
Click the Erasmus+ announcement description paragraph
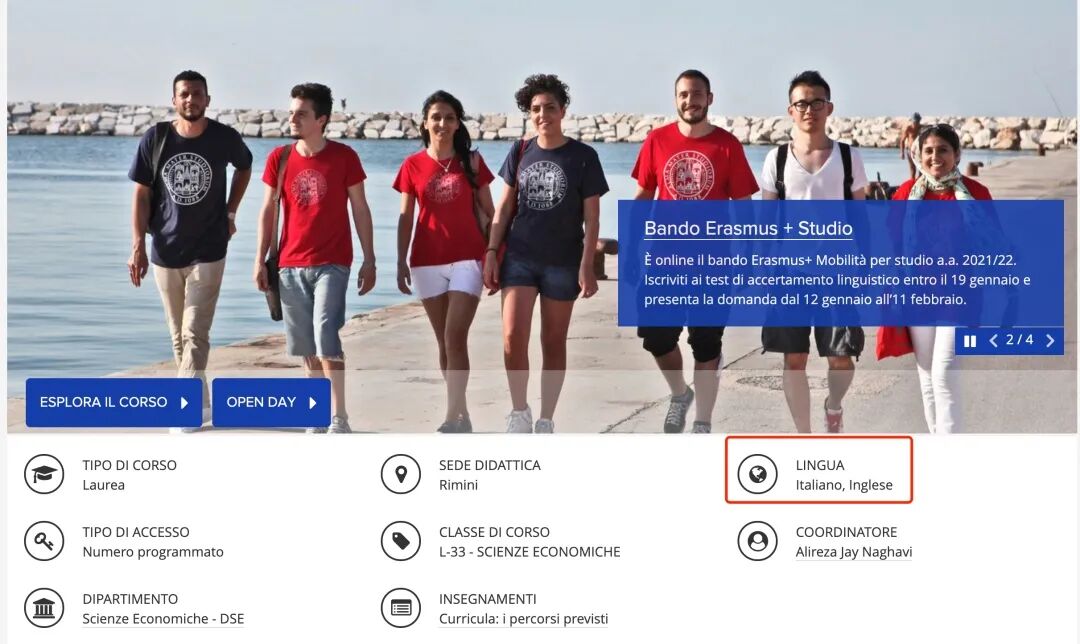click(x=837, y=280)
